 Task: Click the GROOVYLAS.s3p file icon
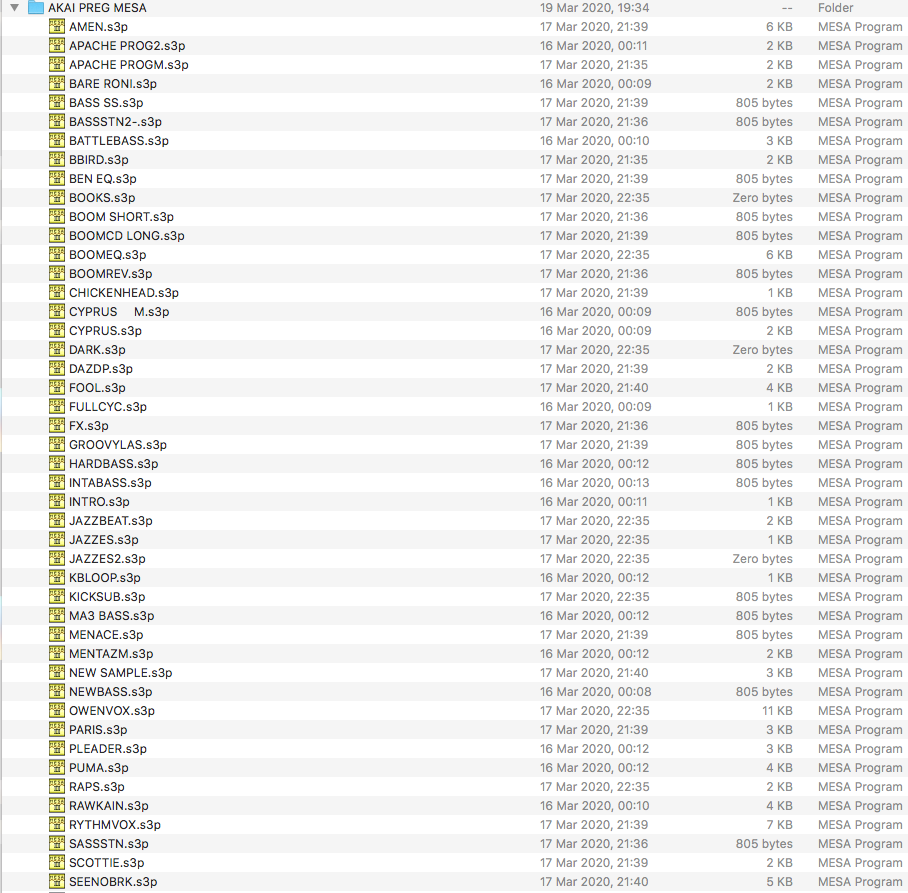(x=57, y=445)
